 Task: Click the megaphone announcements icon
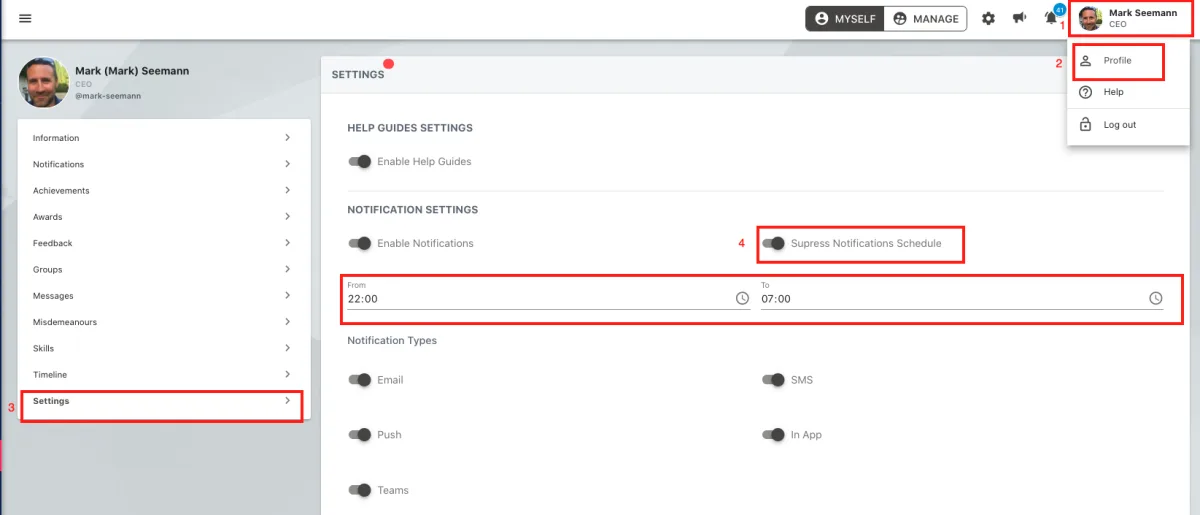click(x=1020, y=18)
